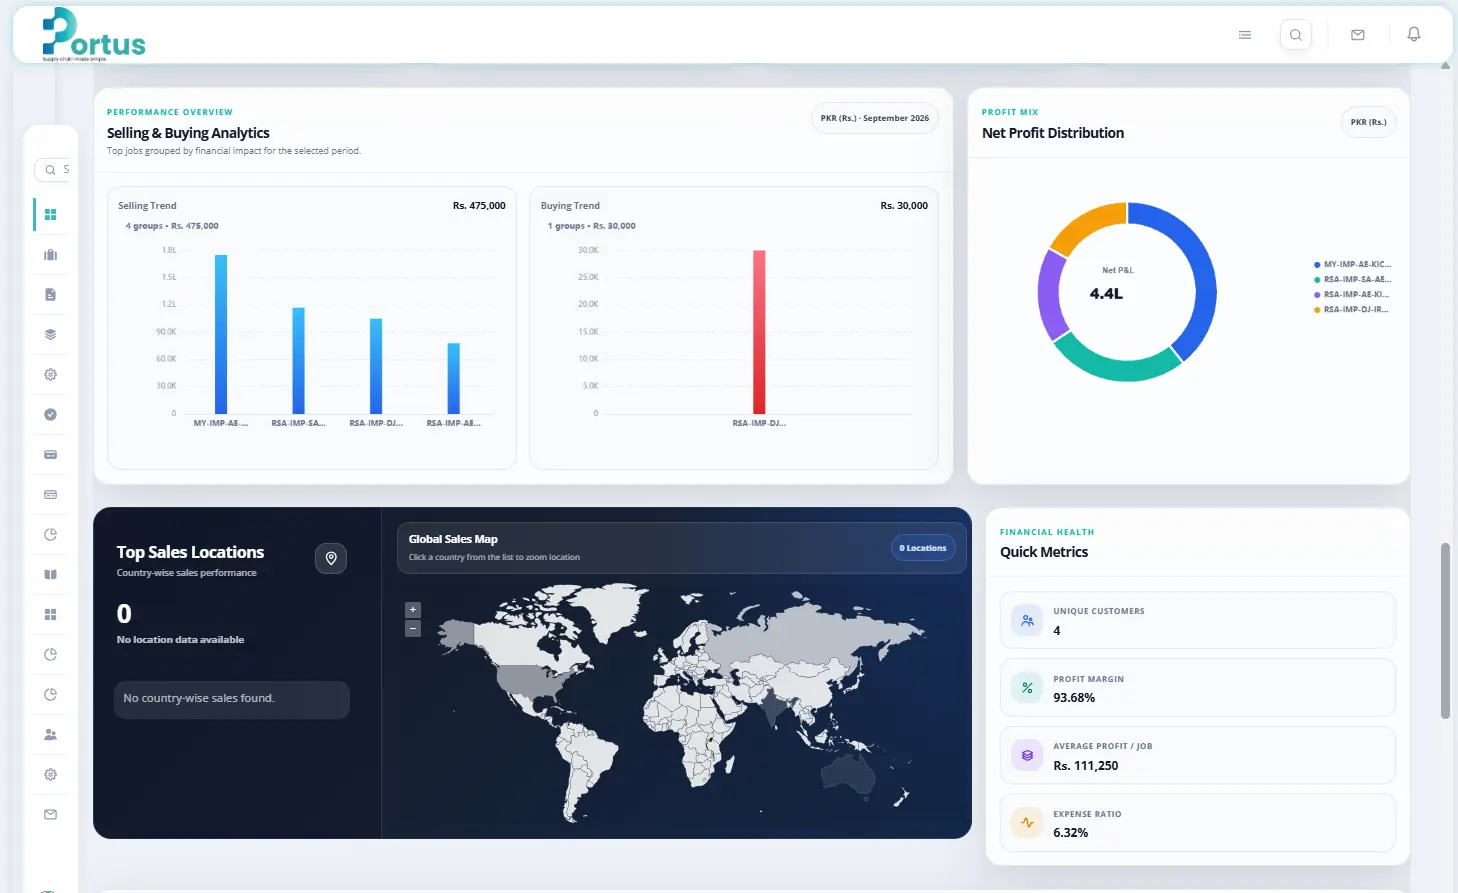This screenshot has width=1458, height=893.
Task: Click the PKR (Rs.) badge in Net Profit Distribution
Action: pyautogui.click(x=1368, y=122)
